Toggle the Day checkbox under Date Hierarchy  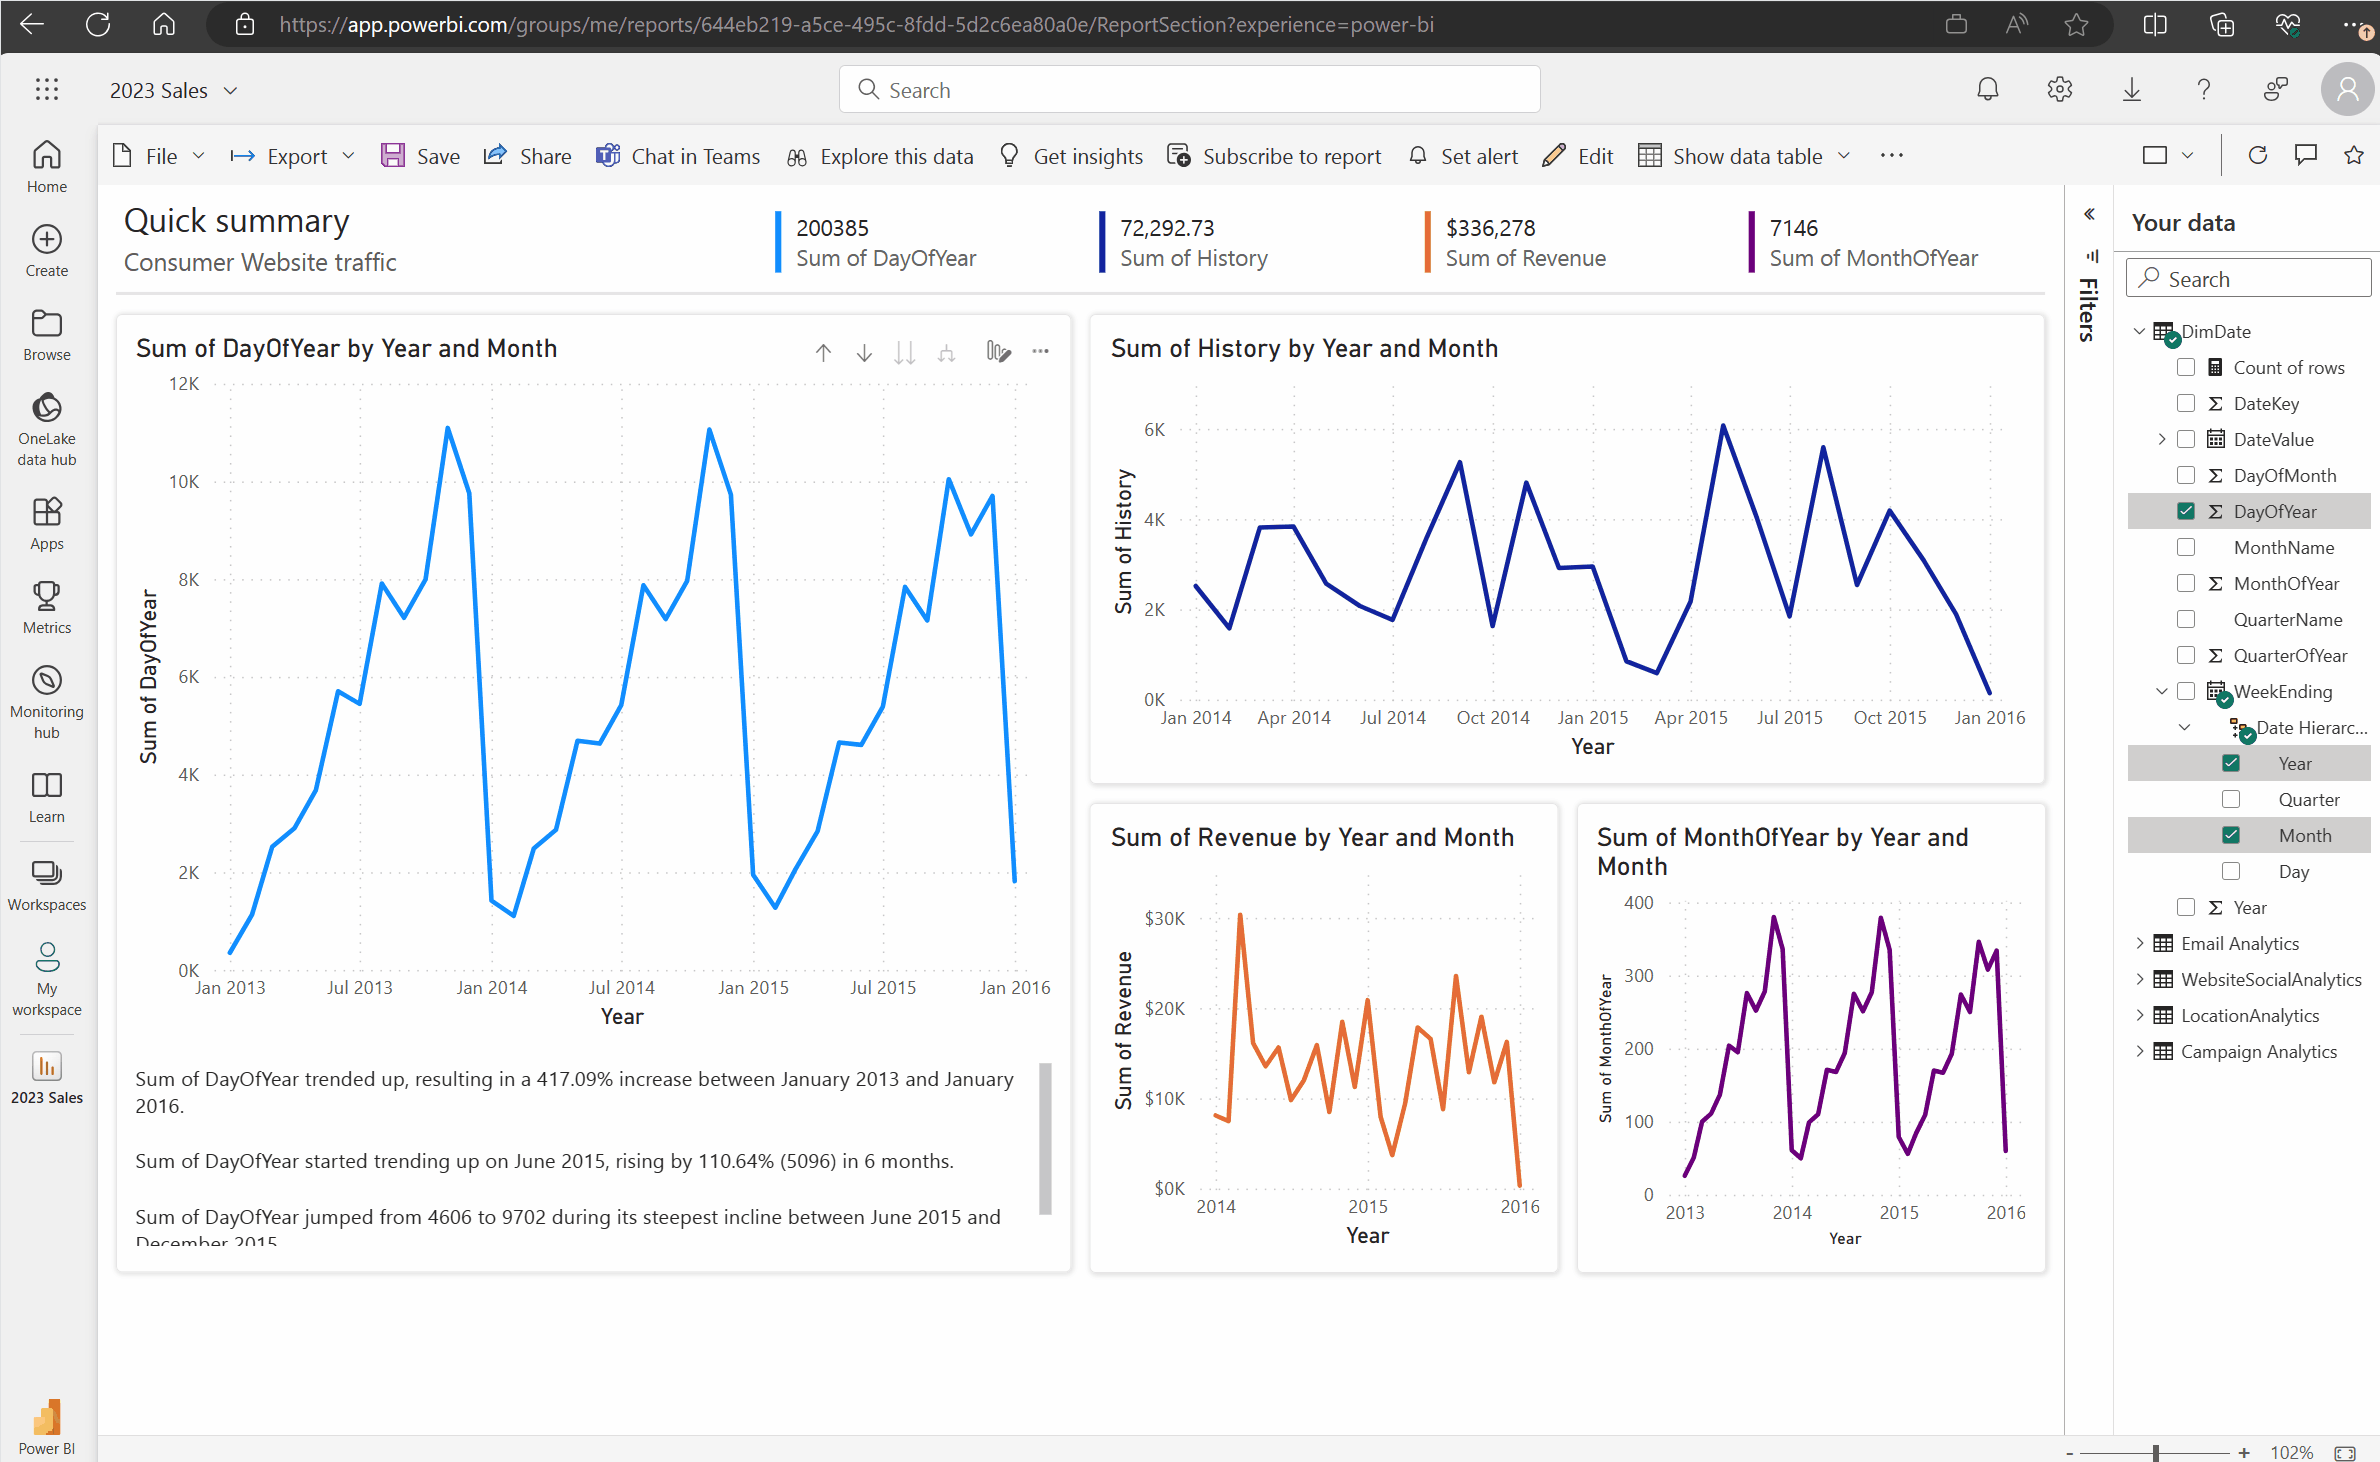click(x=2229, y=870)
